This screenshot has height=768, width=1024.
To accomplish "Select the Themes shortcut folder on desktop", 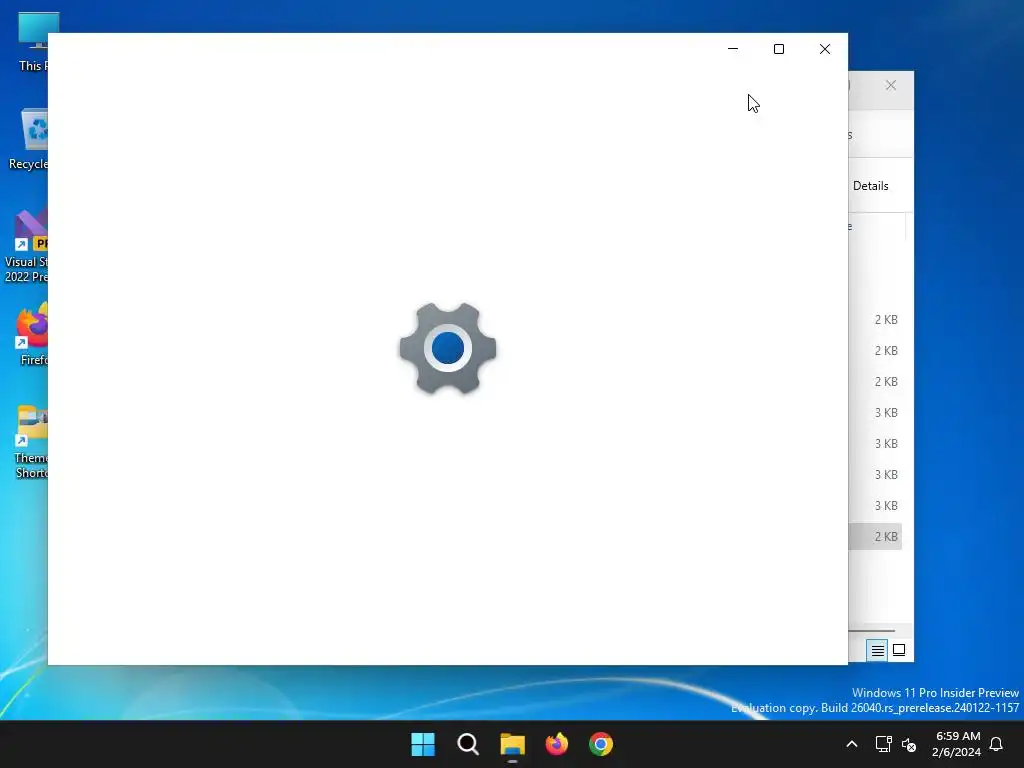I will tap(30, 442).
